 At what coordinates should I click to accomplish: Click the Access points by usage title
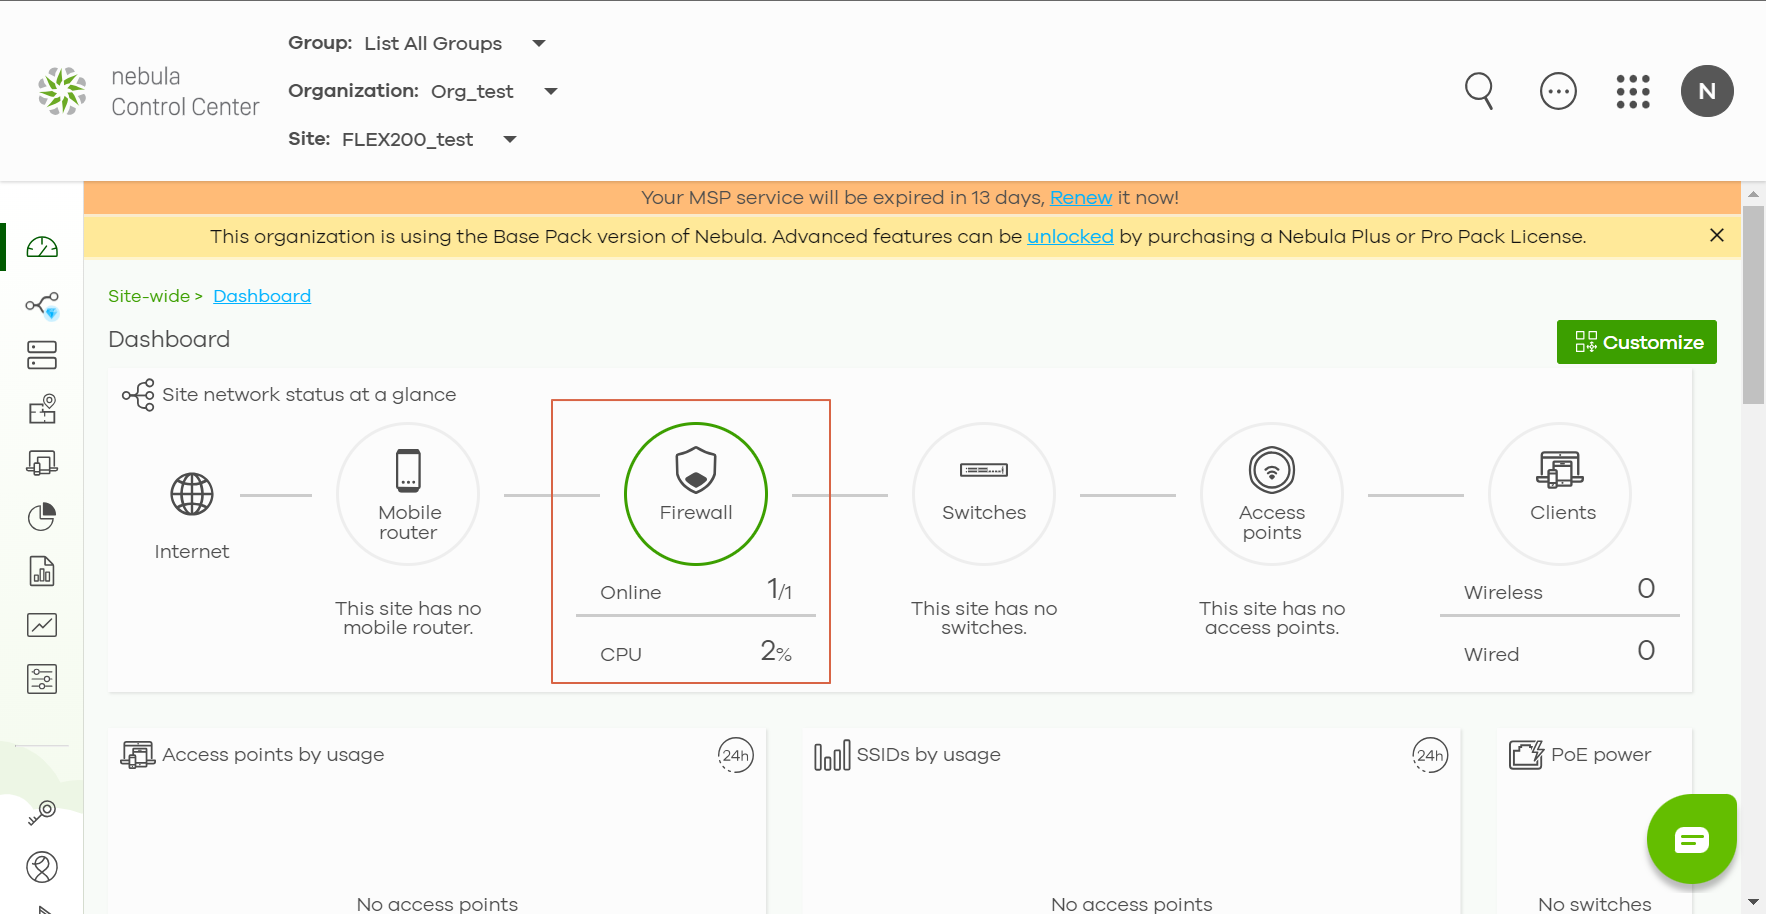click(273, 755)
